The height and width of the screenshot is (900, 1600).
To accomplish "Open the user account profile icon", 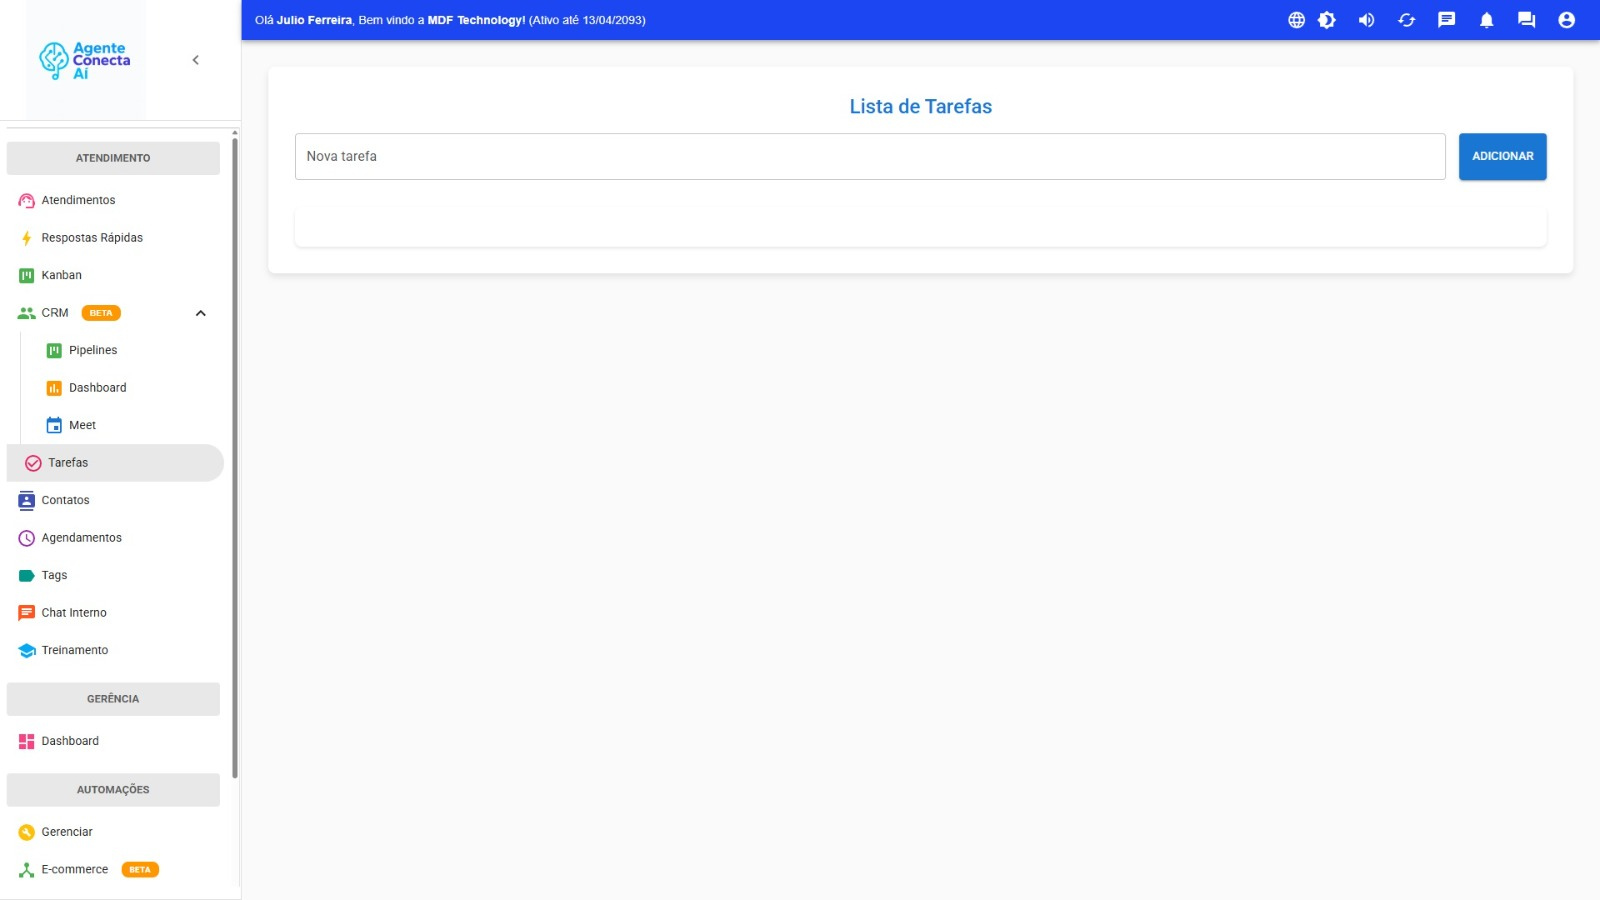I will click(1566, 20).
